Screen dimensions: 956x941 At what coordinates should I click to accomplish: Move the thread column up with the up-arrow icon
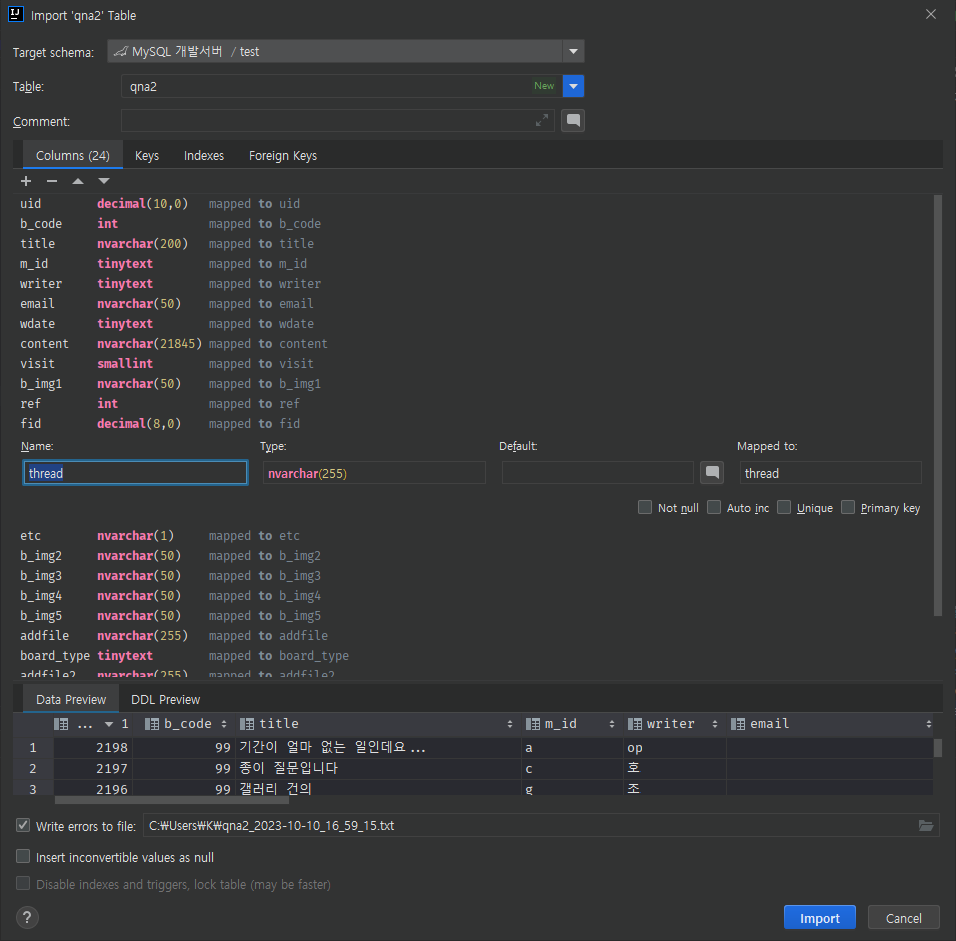[78, 181]
